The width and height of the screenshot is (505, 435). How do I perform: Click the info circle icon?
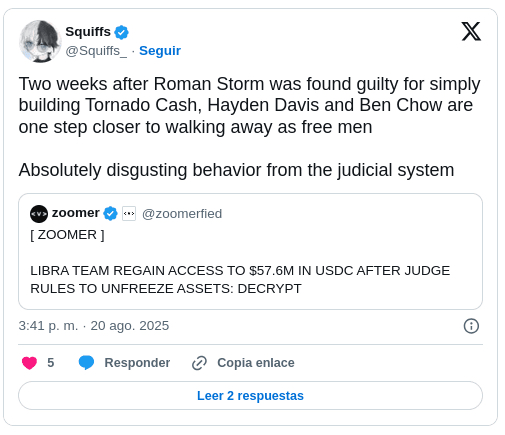pos(471,326)
